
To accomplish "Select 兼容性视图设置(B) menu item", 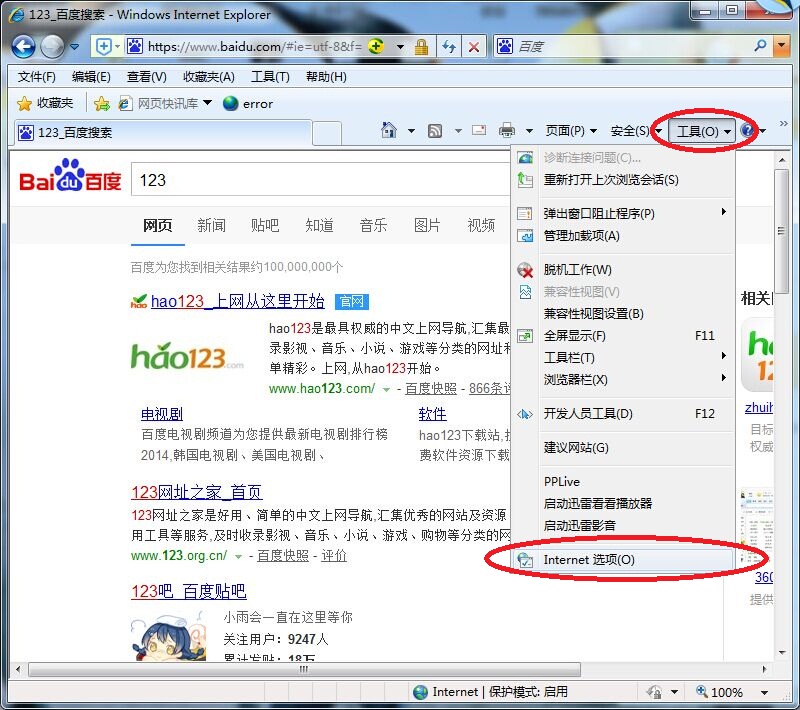I will 623,313.
